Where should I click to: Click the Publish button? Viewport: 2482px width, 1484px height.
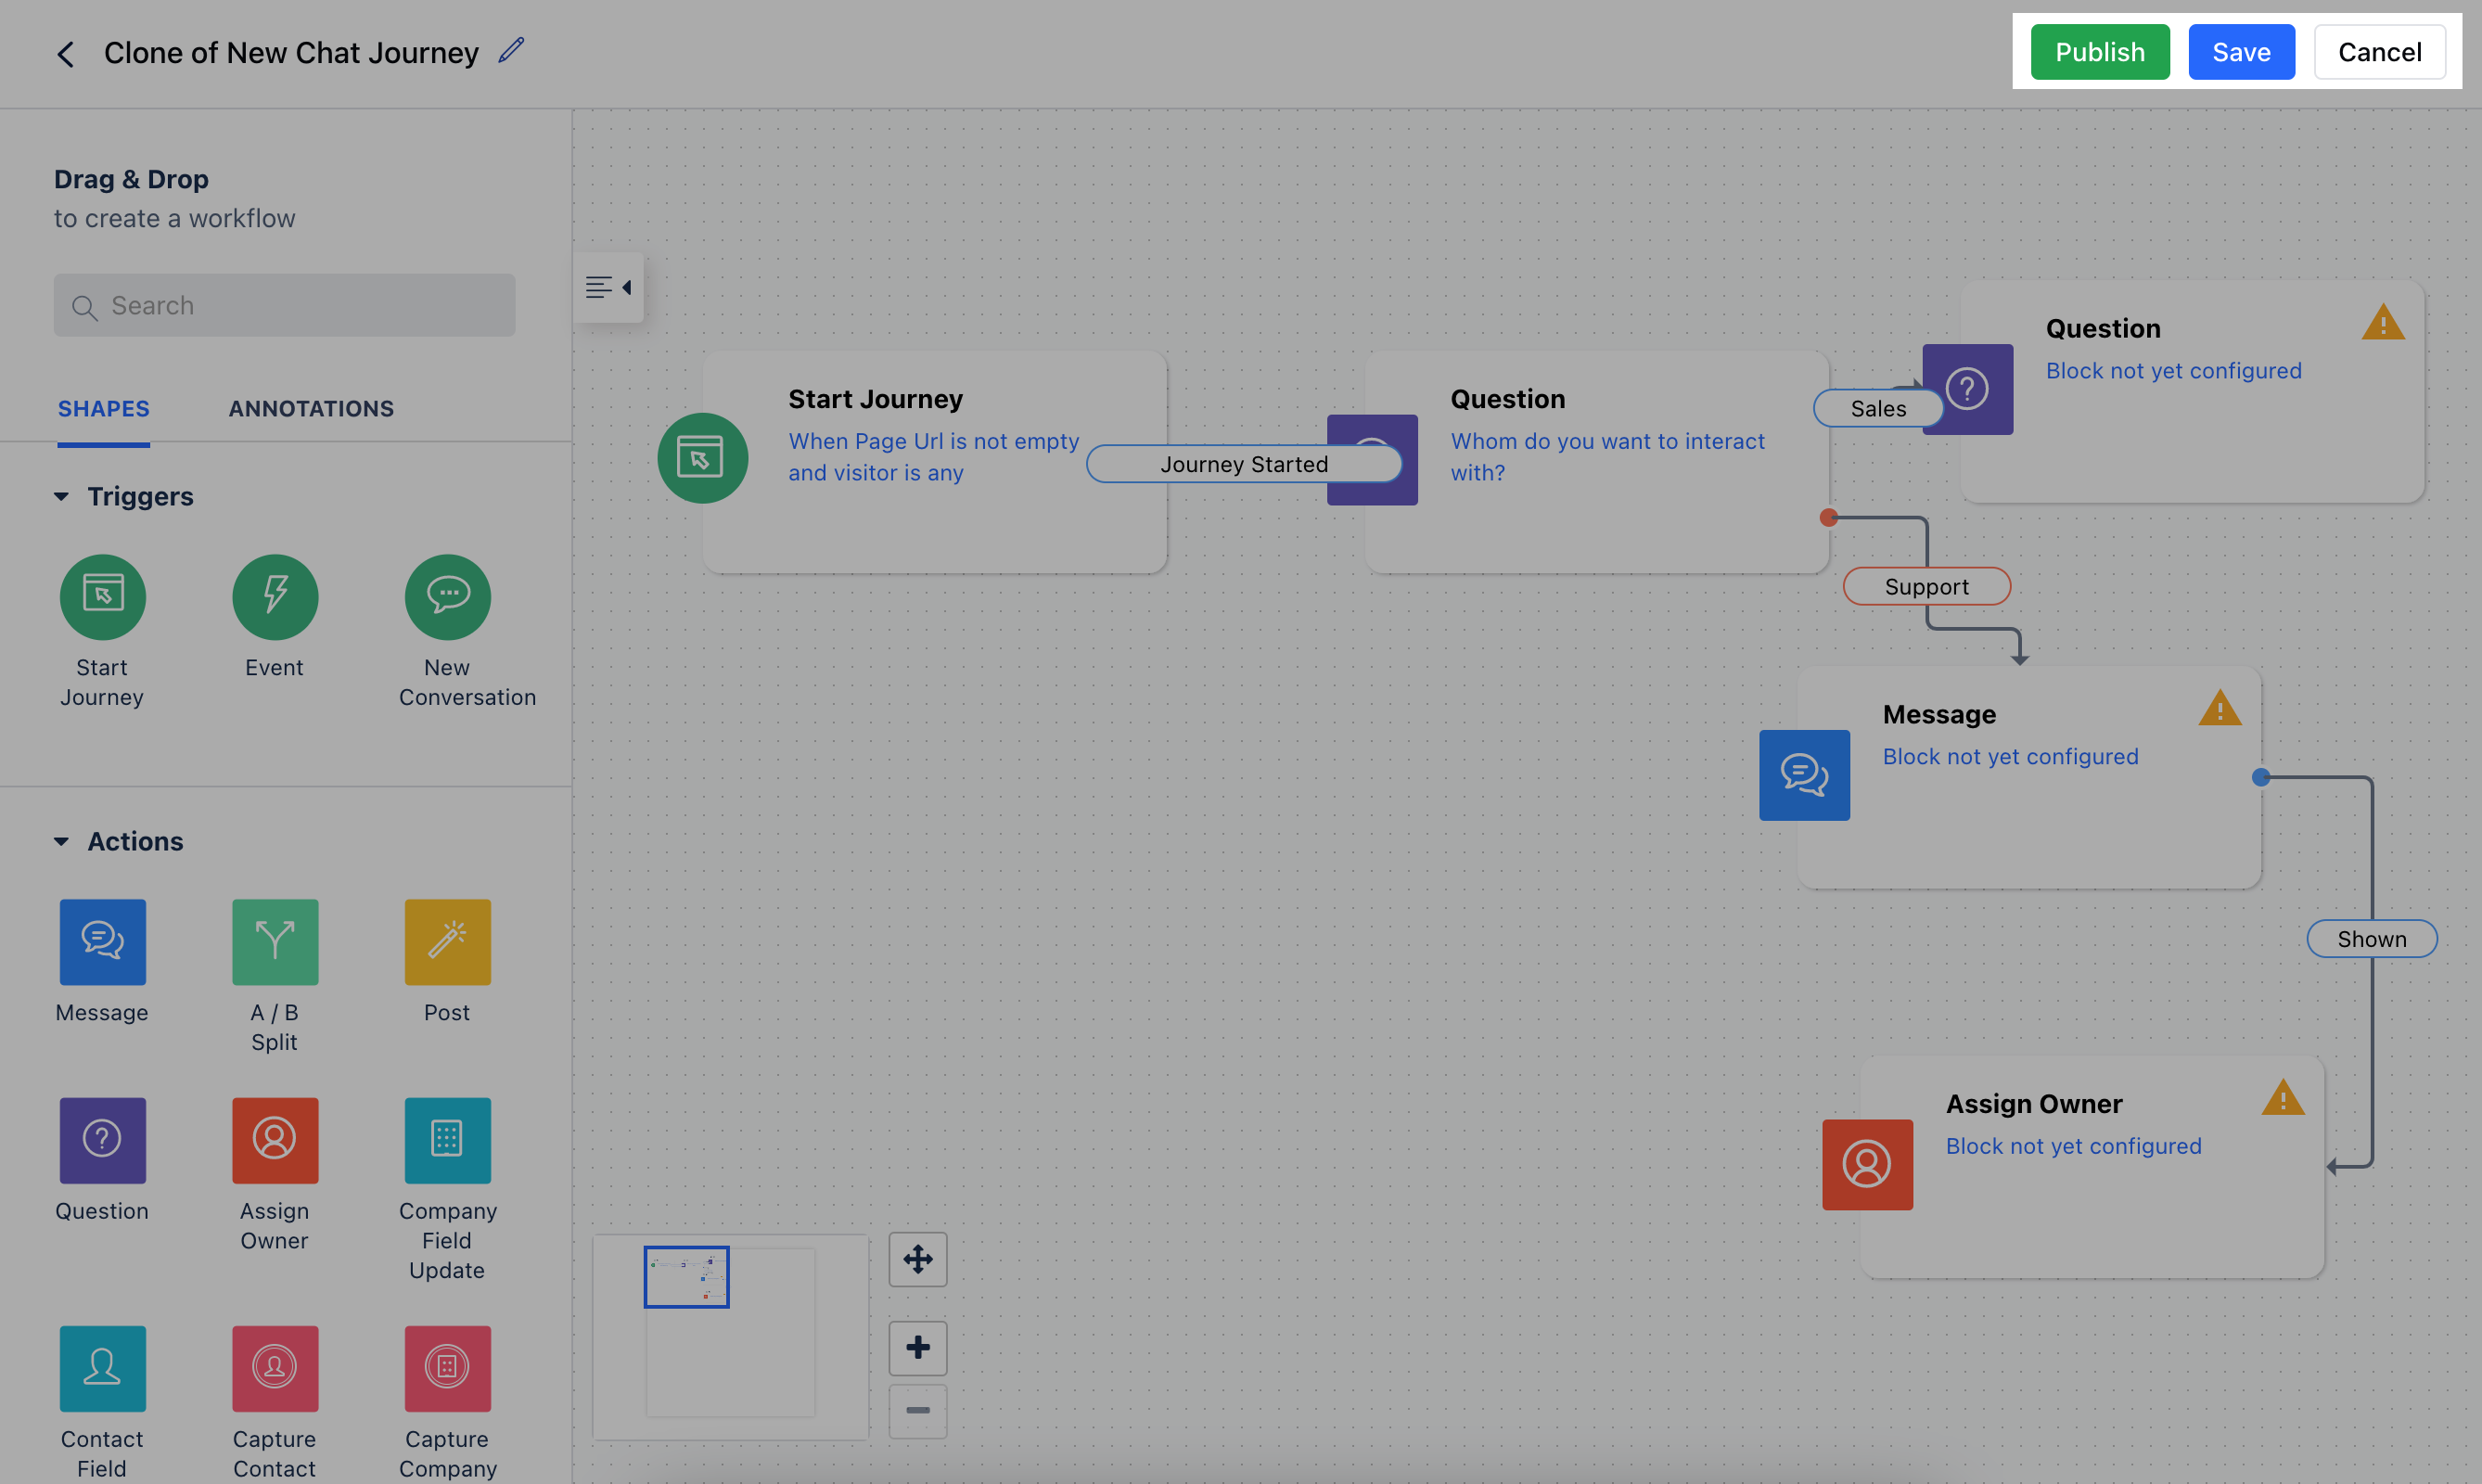pos(2099,52)
